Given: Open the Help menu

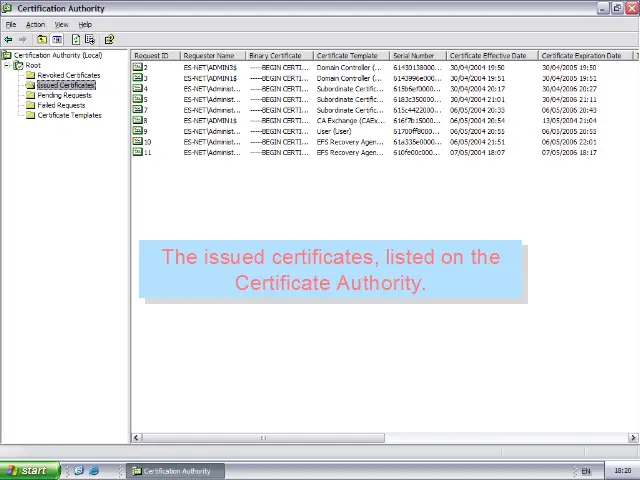Looking at the screenshot, I should (85, 24).
